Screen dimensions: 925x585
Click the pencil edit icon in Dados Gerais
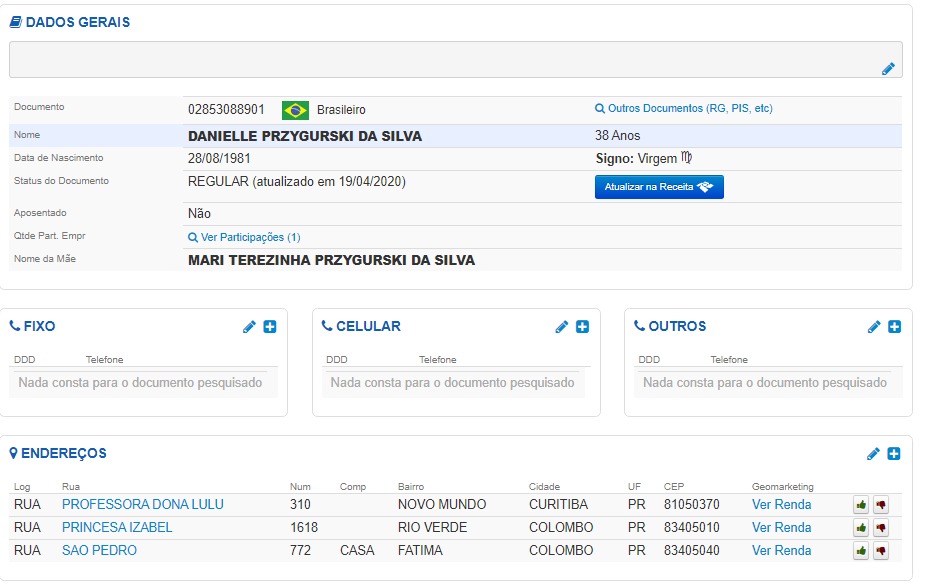coord(888,69)
